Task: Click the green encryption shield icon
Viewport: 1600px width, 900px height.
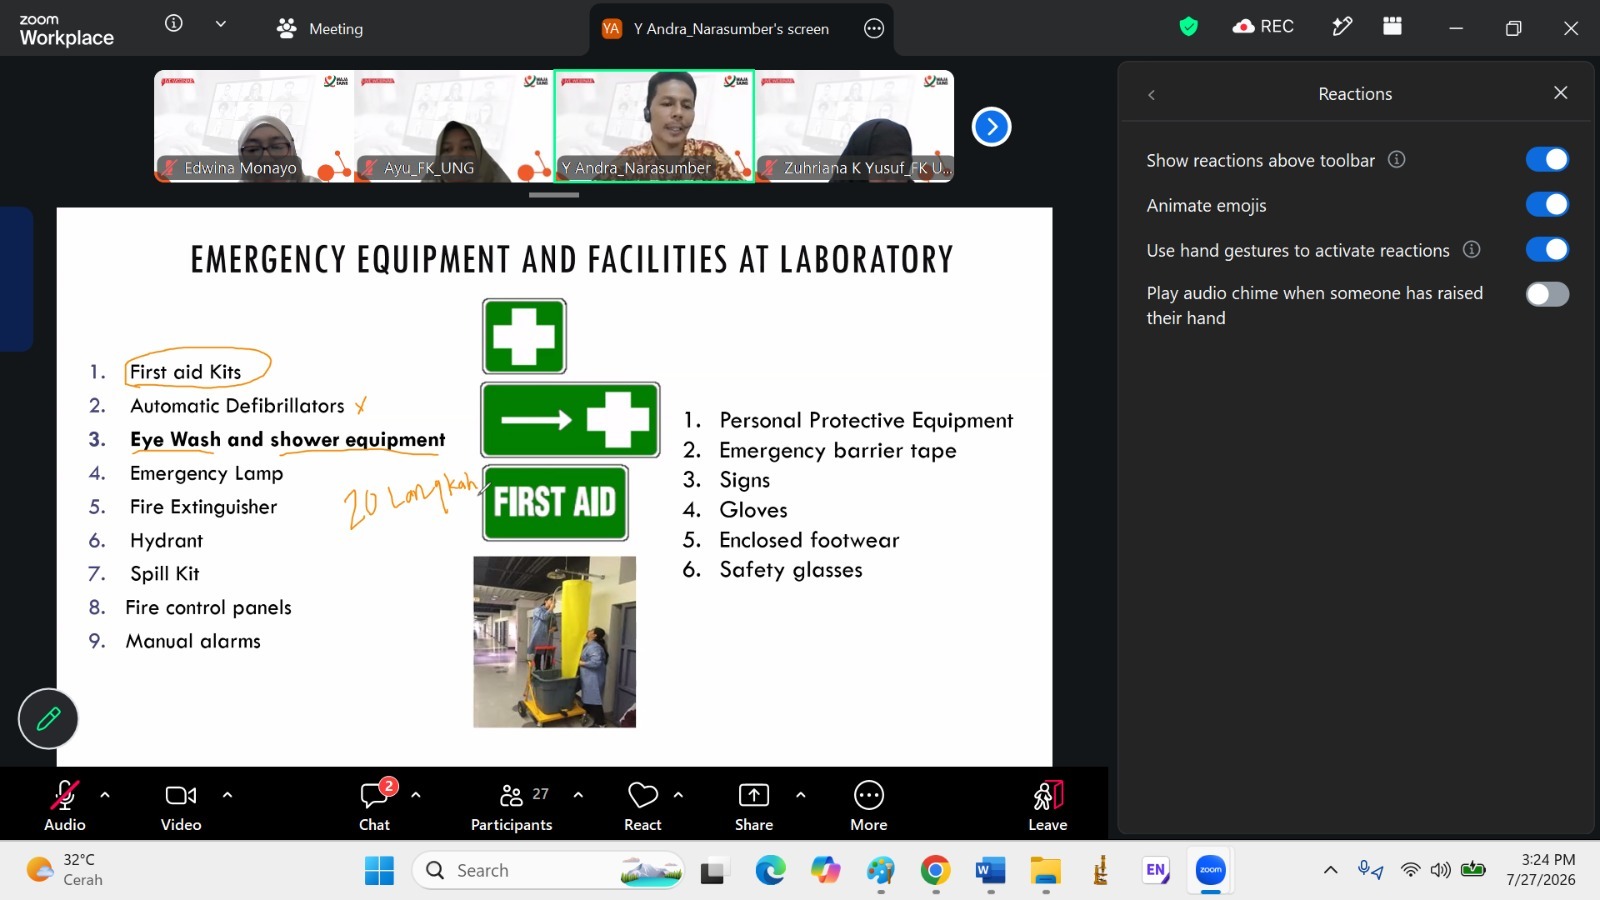Action: point(1188,27)
